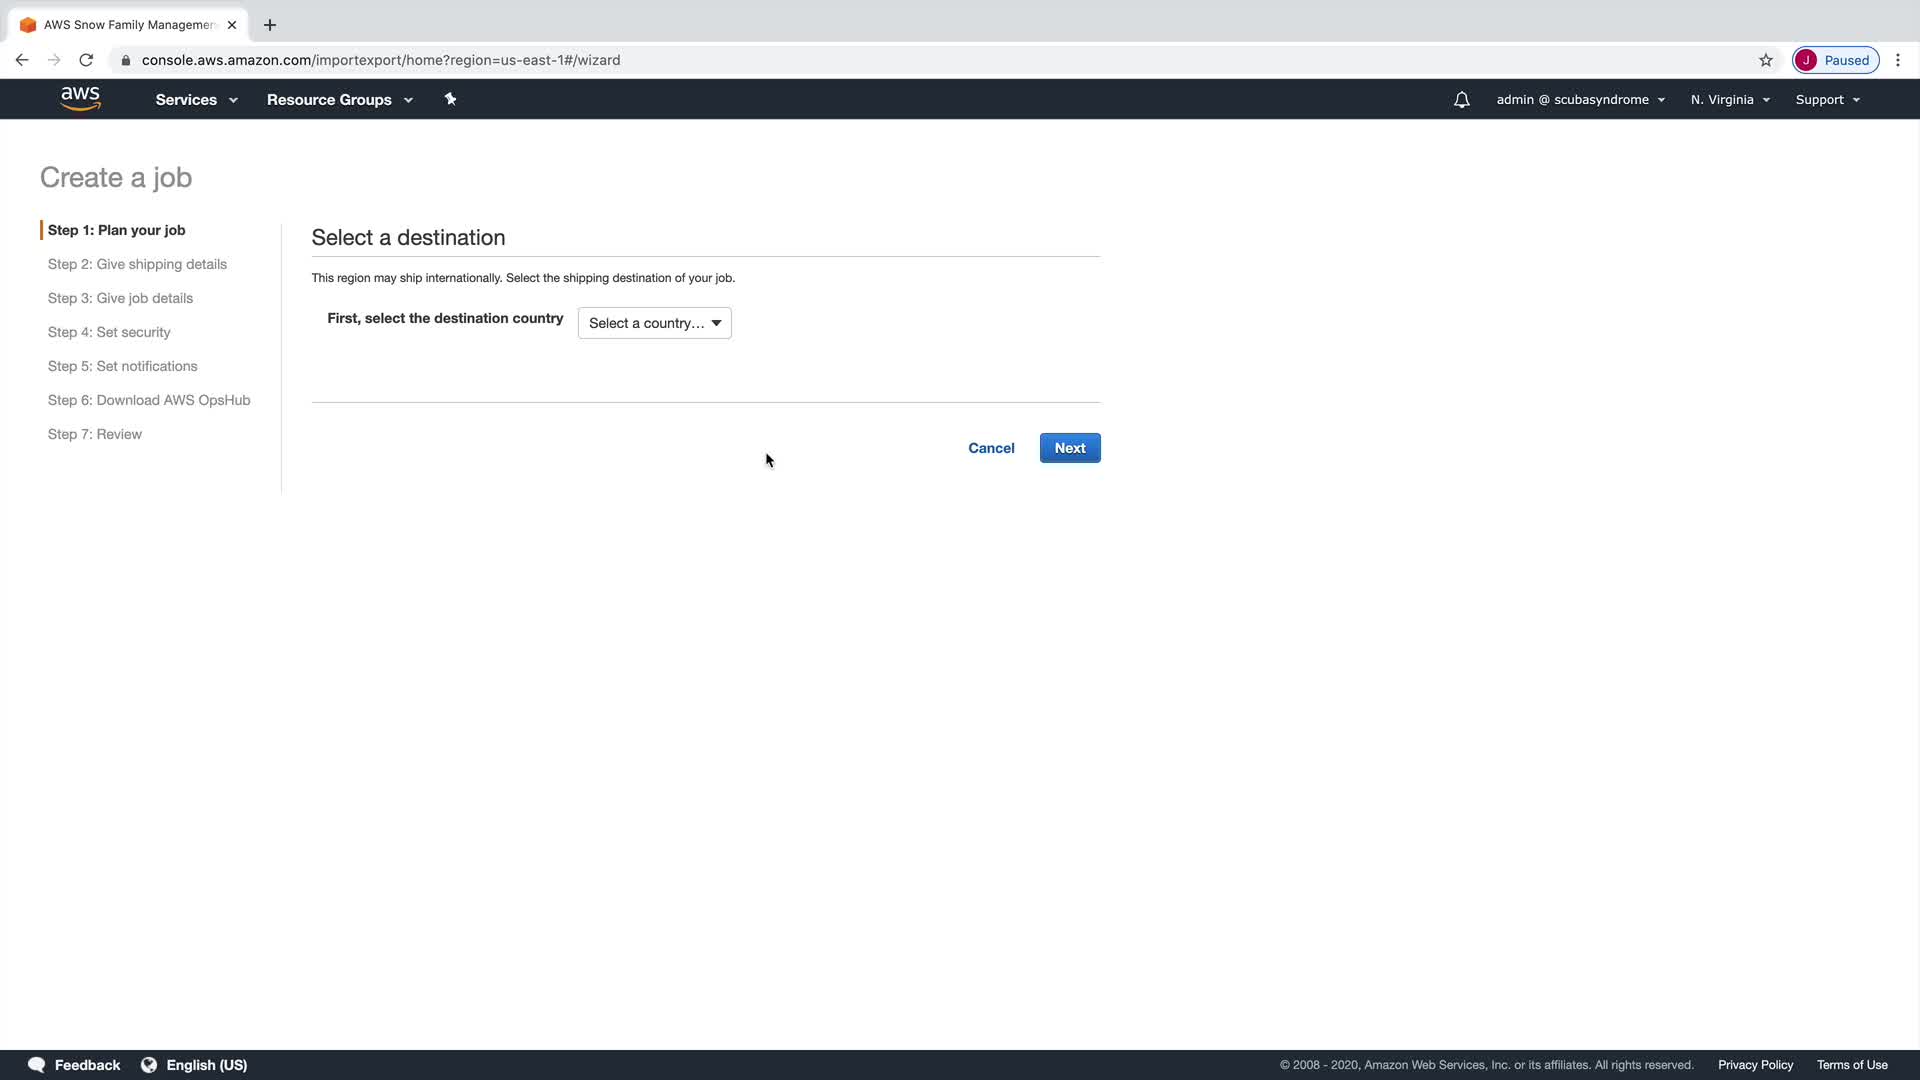Click the browser reload icon
This screenshot has height=1080, width=1920.
pyautogui.click(x=86, y=60)
